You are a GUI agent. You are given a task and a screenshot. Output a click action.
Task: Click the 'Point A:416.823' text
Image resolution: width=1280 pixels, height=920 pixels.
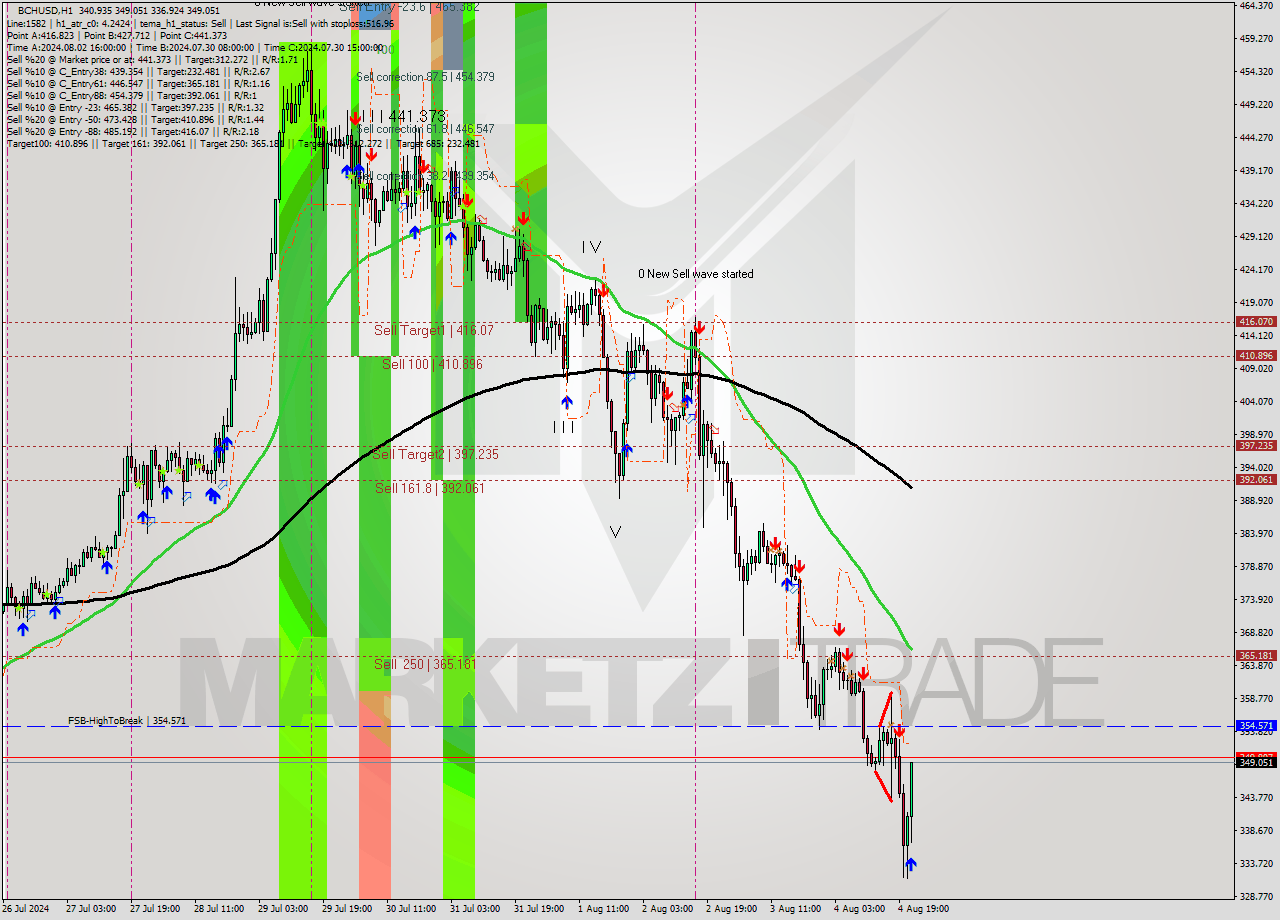coord(40,35)
